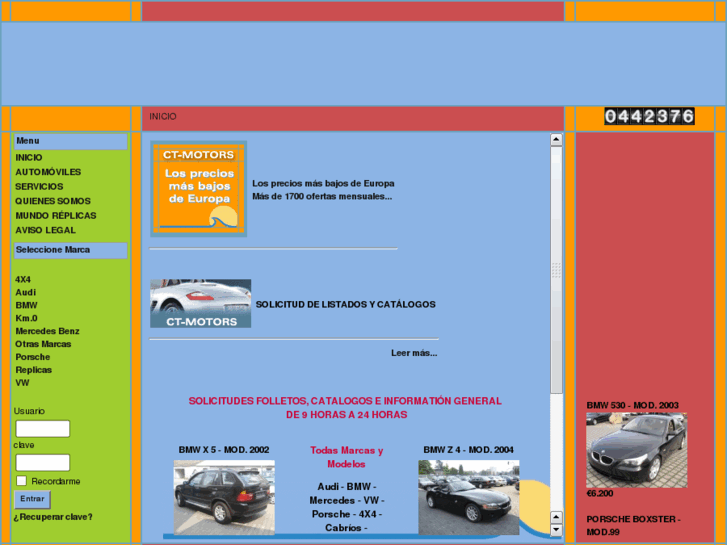
Task: Select the Mercedes Benz brand link
Action: [47, 331]
